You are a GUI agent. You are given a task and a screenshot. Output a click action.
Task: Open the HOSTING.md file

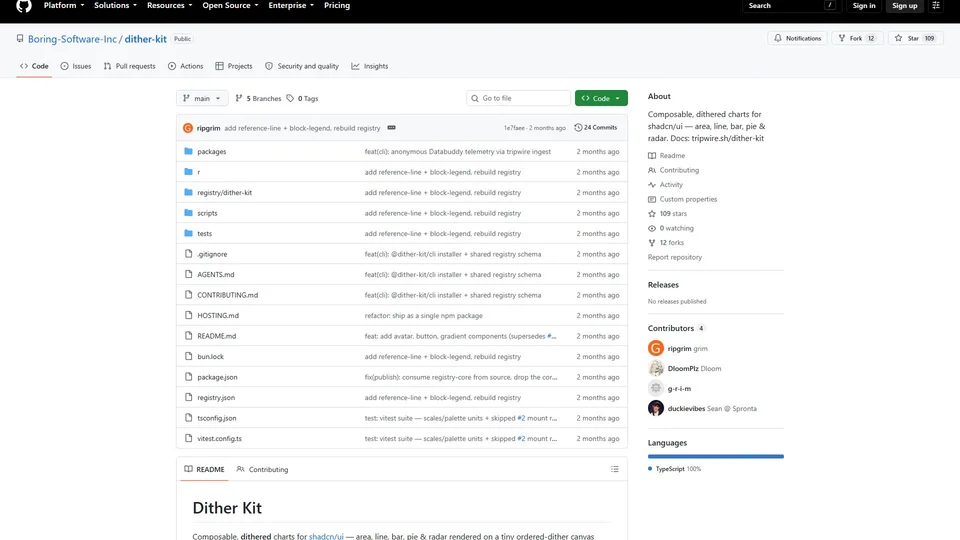[218, 315]
